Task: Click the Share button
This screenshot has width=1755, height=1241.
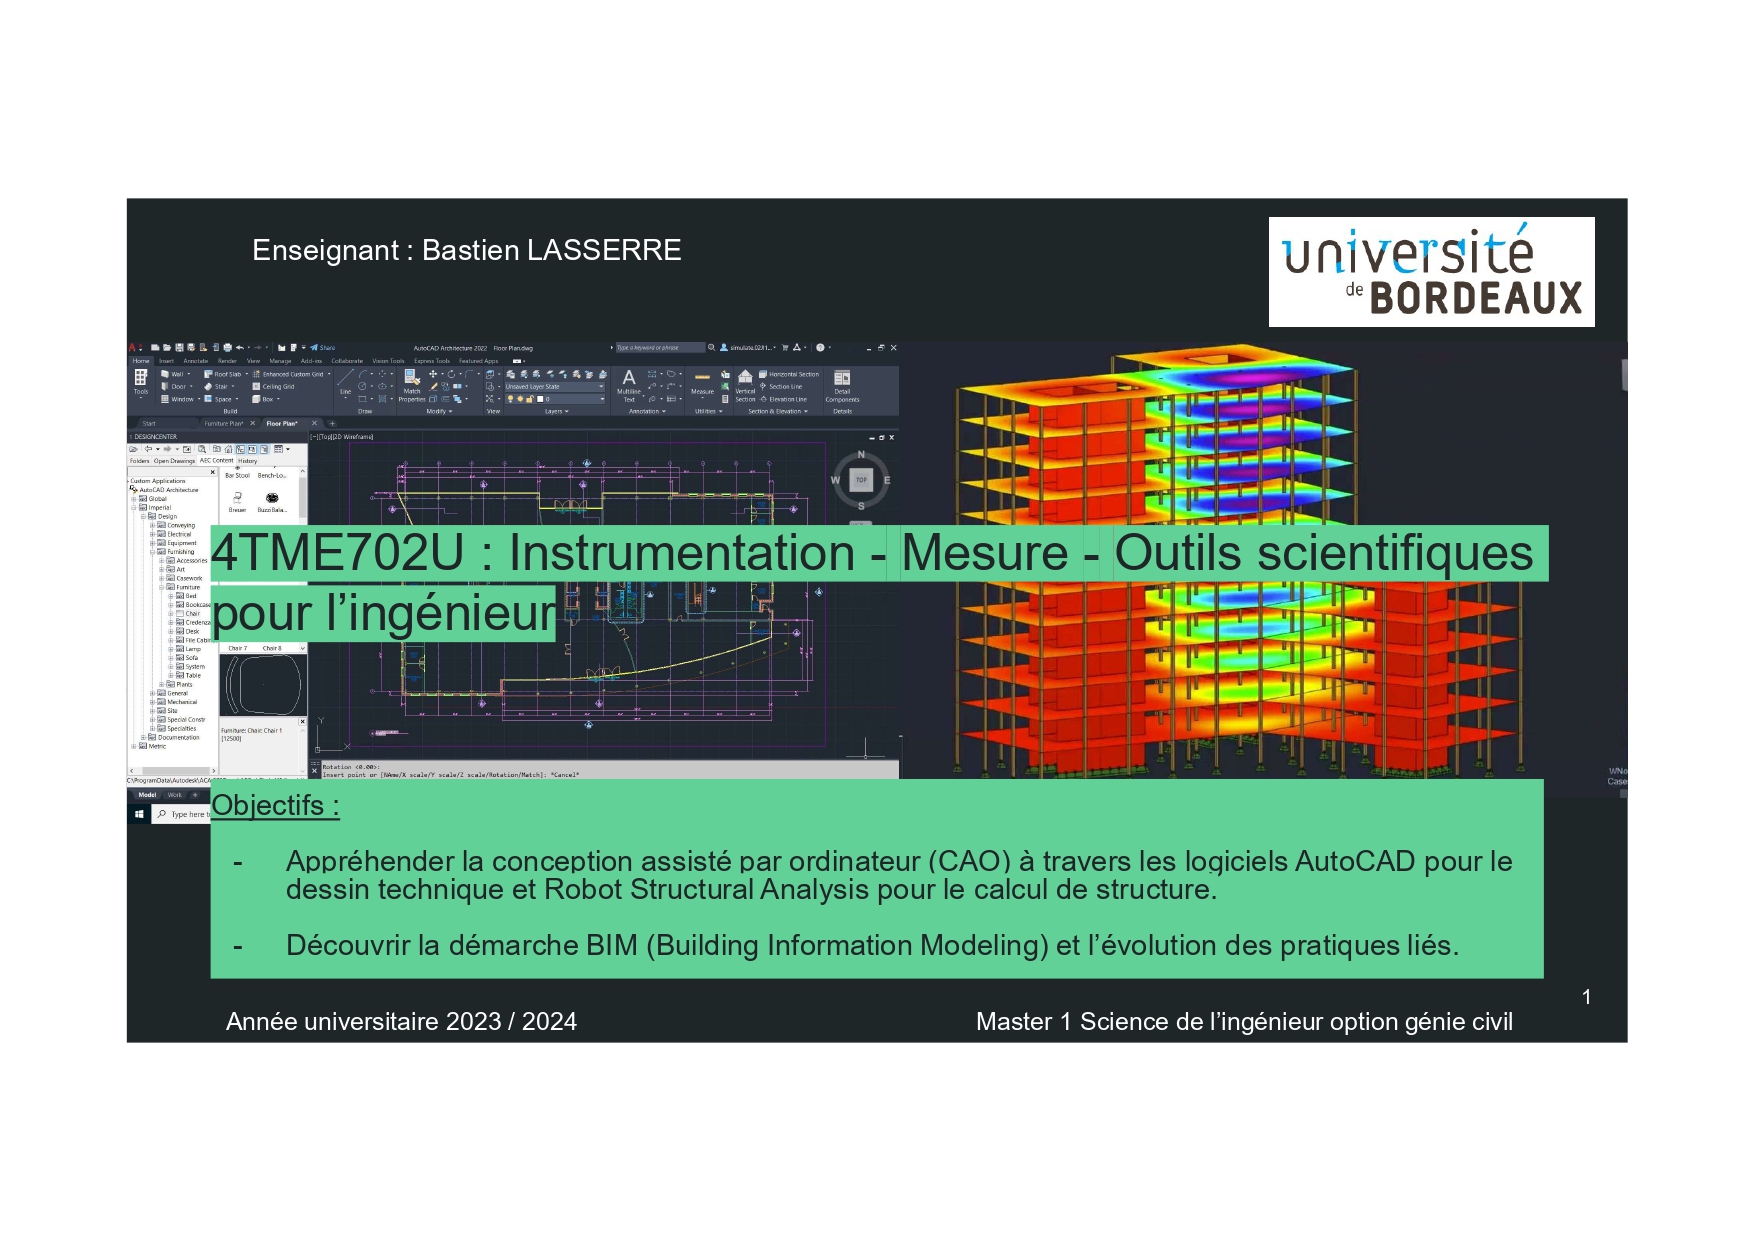Action: [x=323, y=348]
